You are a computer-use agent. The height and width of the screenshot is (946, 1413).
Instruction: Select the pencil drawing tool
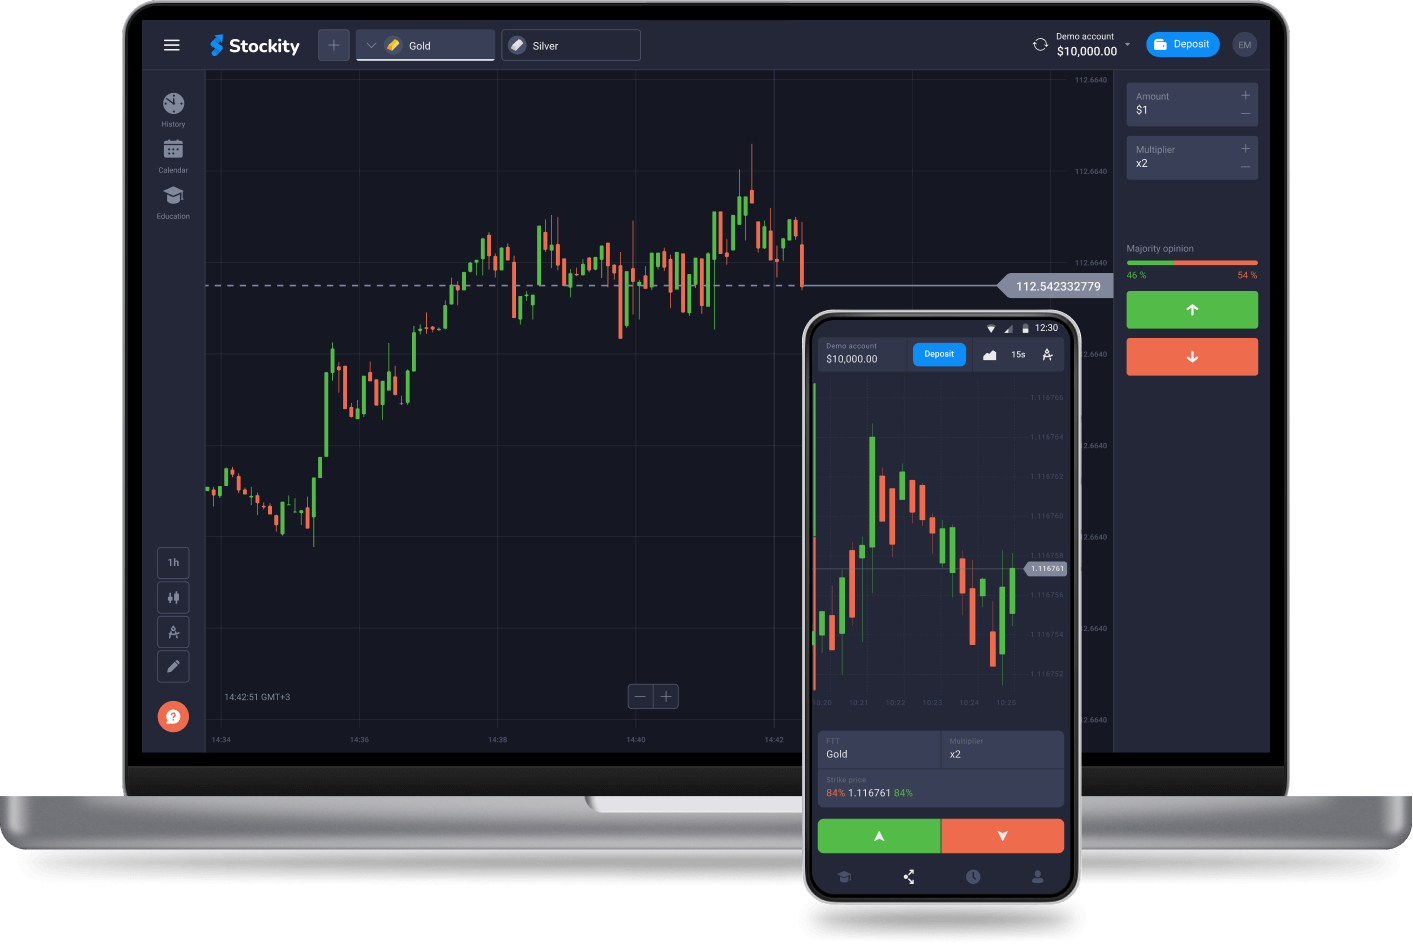pos(173,666)
